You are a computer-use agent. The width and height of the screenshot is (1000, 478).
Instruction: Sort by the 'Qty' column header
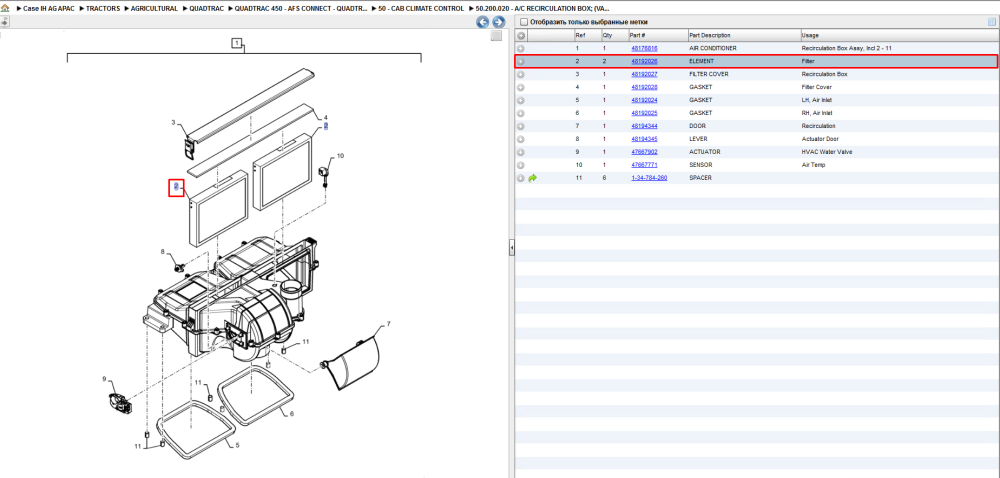pos(614,36)
